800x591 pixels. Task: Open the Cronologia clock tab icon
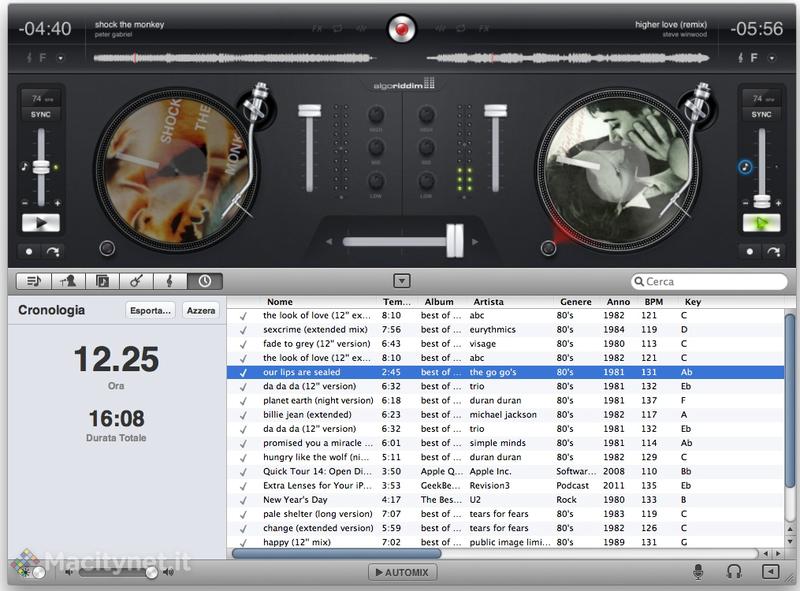205,282
